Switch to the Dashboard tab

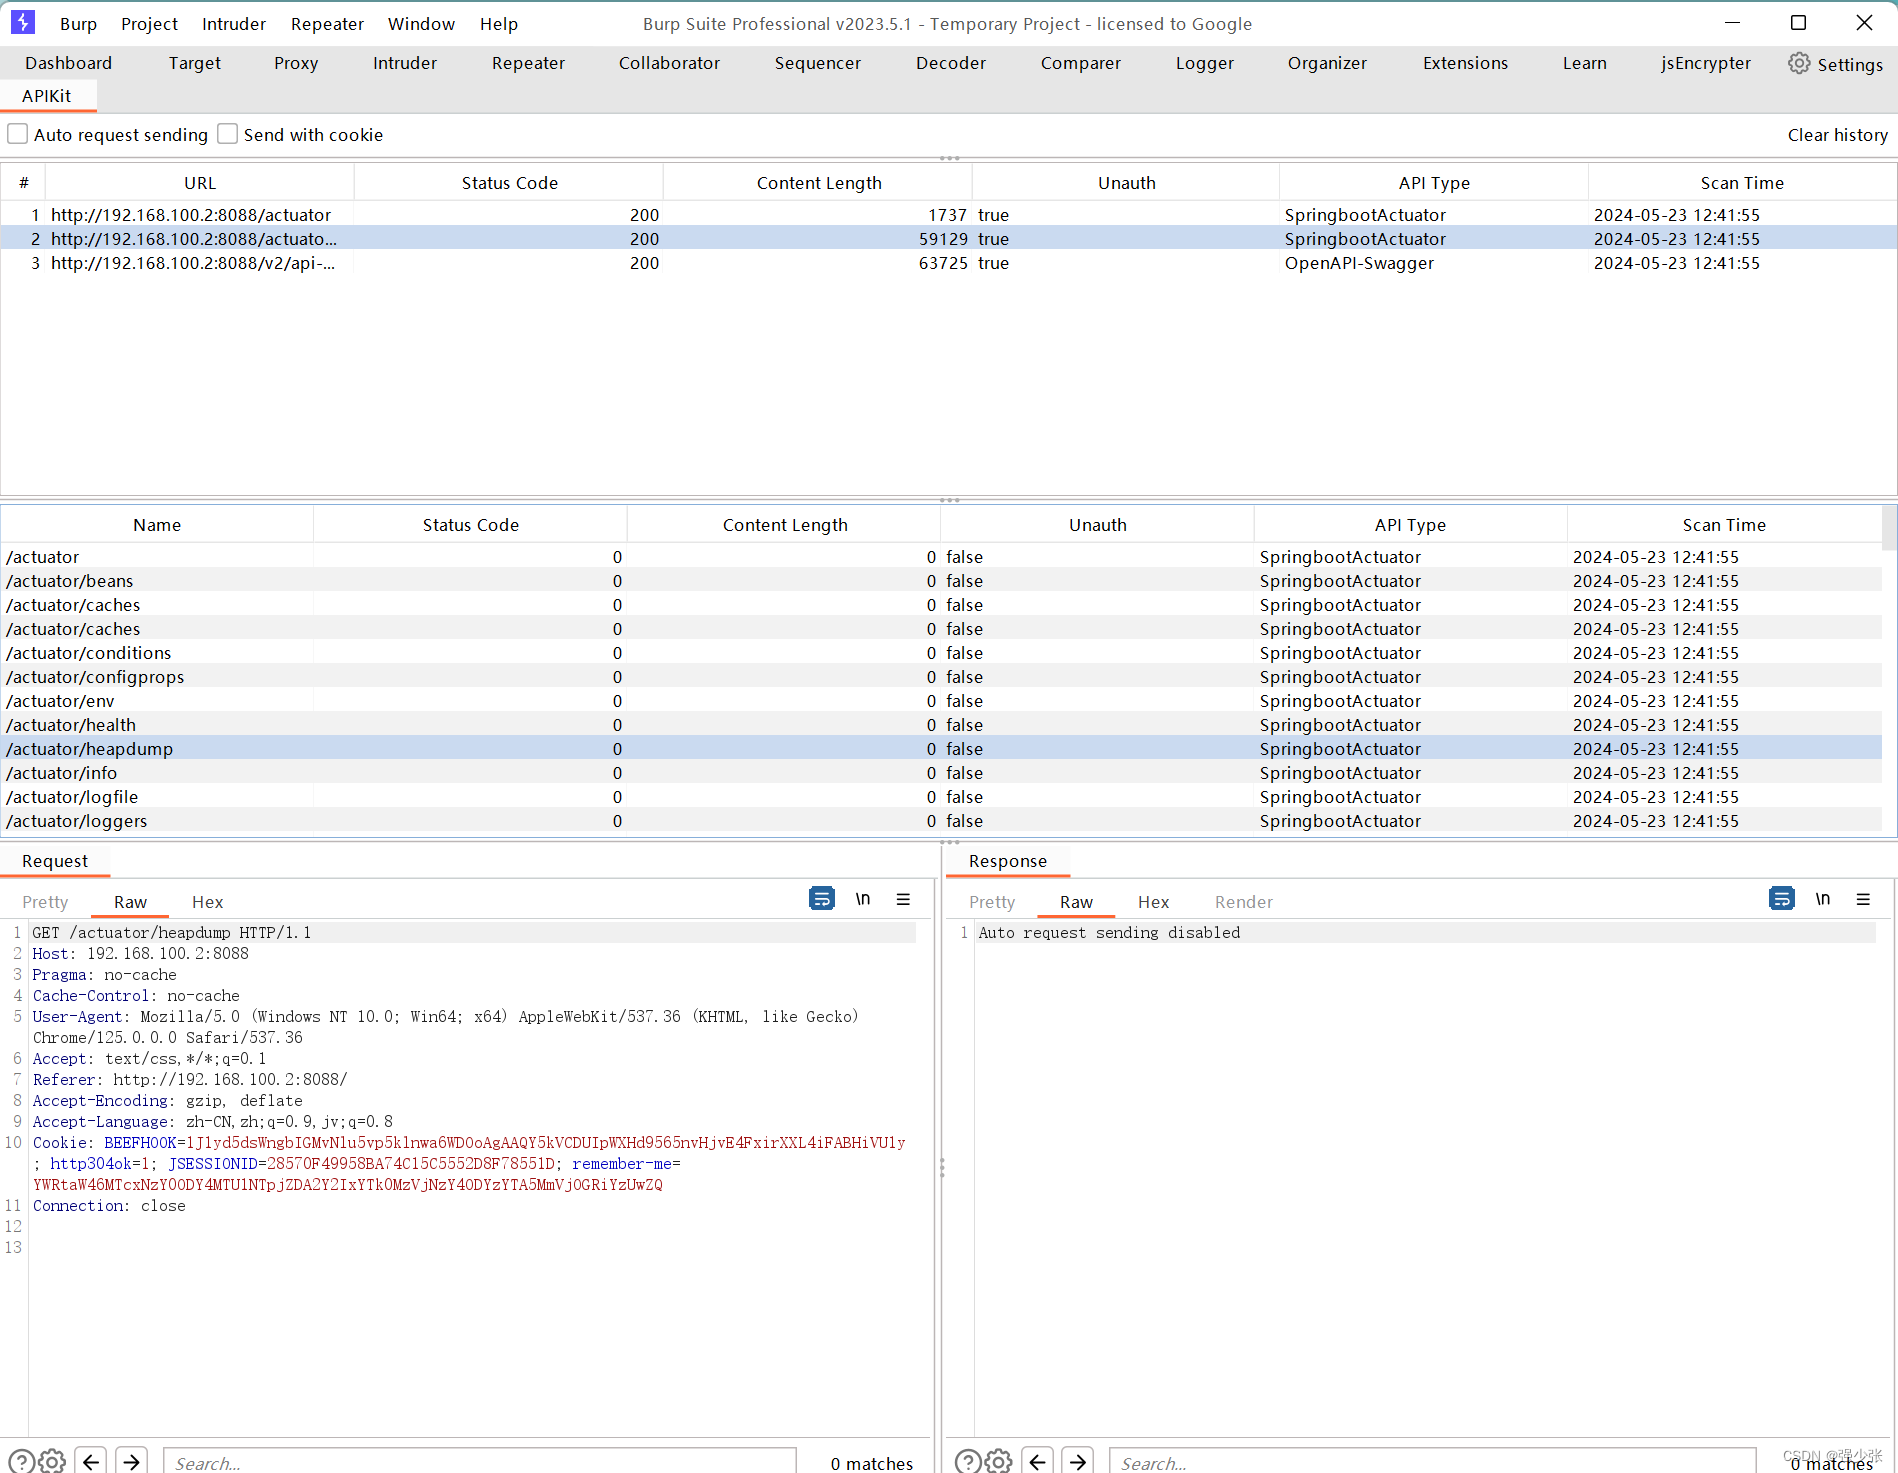coord(68,63)
